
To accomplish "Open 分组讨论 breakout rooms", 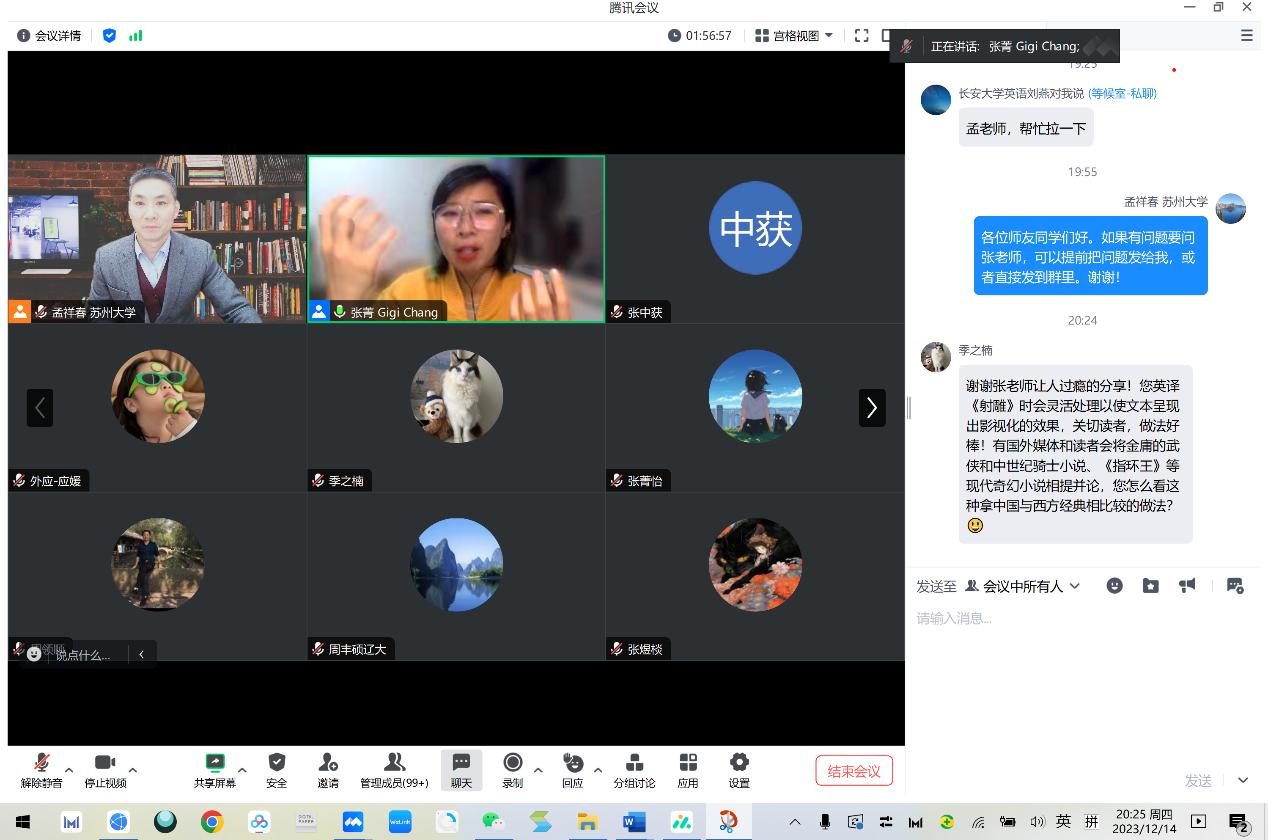I will (x=634, y=764).
